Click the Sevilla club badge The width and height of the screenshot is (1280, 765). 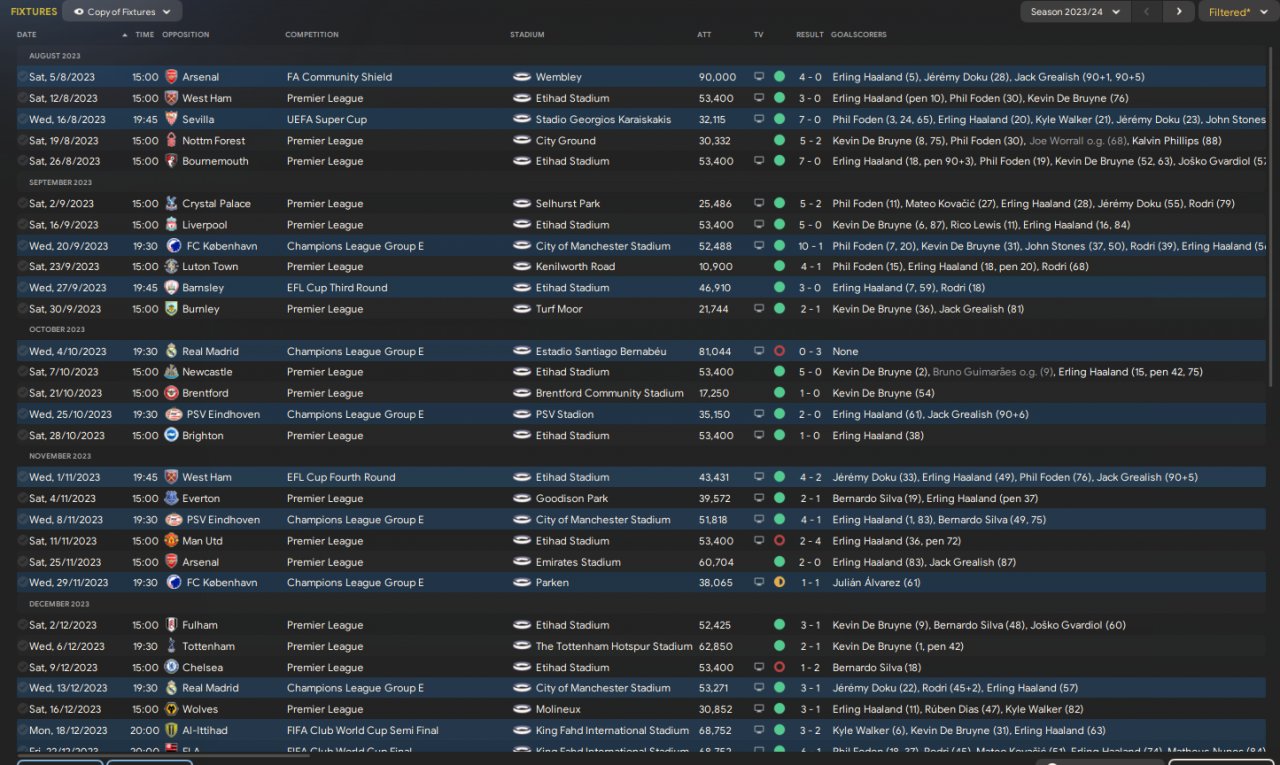pyautogui.click(x=171, y=119)
